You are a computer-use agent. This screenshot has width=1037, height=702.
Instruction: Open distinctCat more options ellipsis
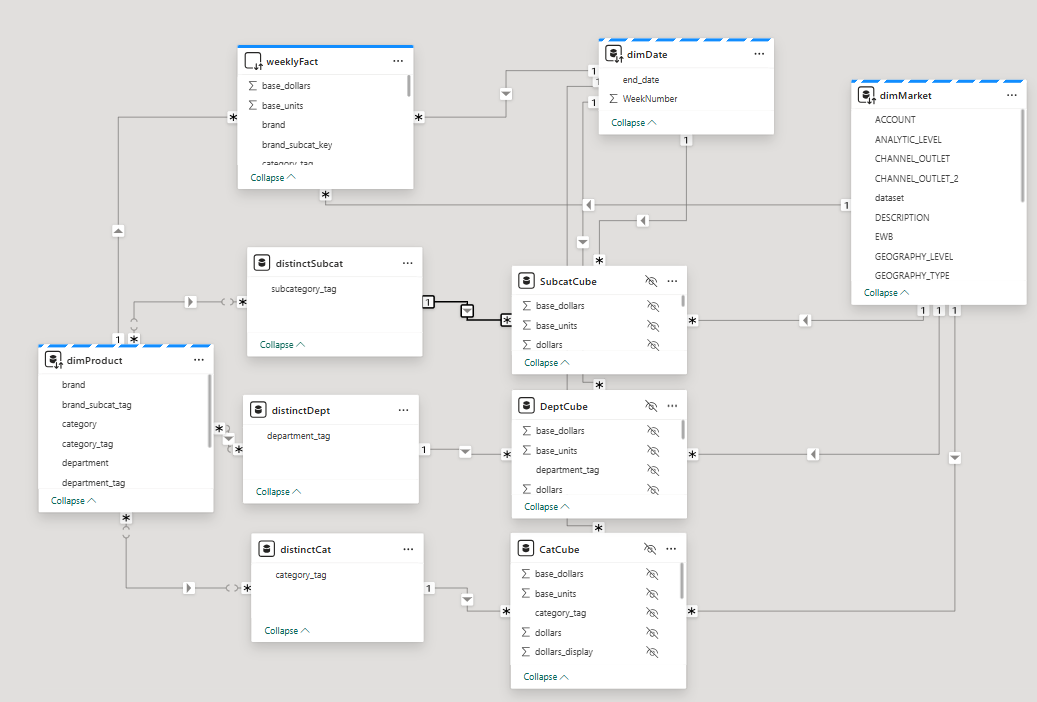point(408,549)
